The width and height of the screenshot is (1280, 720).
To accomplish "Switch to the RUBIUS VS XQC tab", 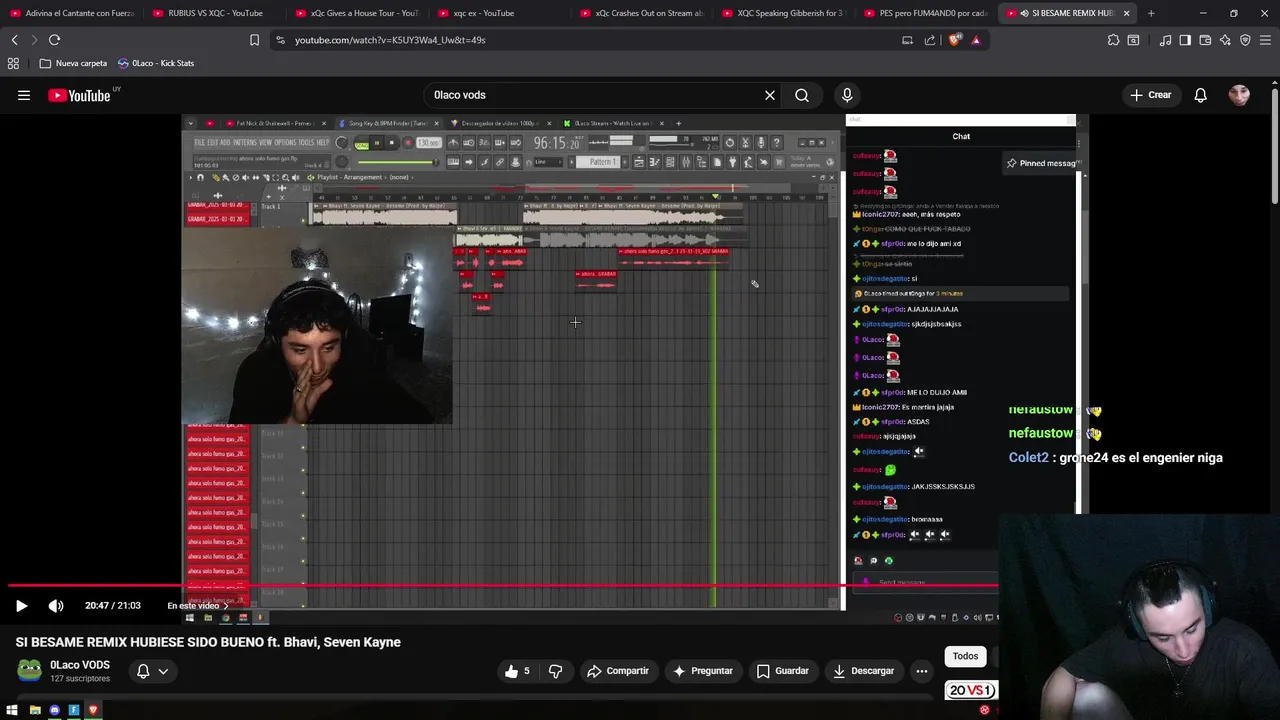I will (x=215, y=13).
